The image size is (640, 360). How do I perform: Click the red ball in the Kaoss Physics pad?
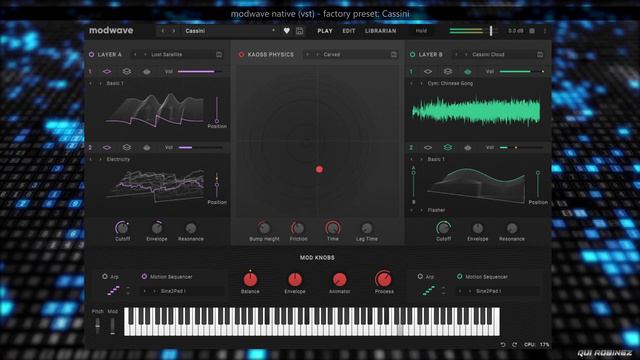319,169
